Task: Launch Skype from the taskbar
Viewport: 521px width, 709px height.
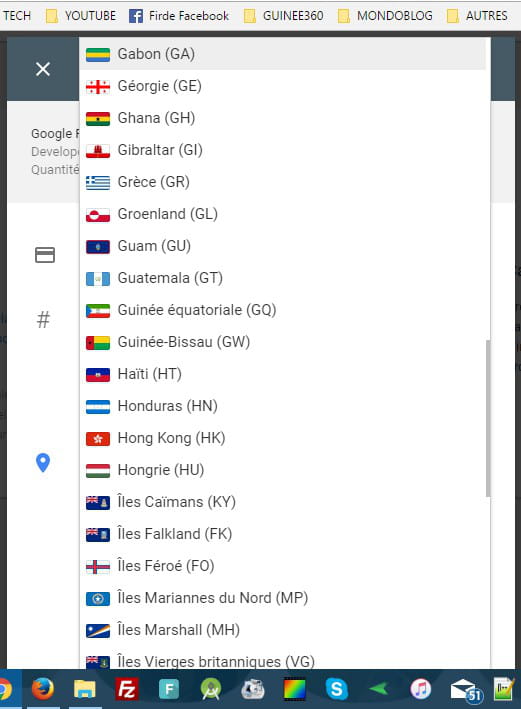Action: click(x=336, y=689)
